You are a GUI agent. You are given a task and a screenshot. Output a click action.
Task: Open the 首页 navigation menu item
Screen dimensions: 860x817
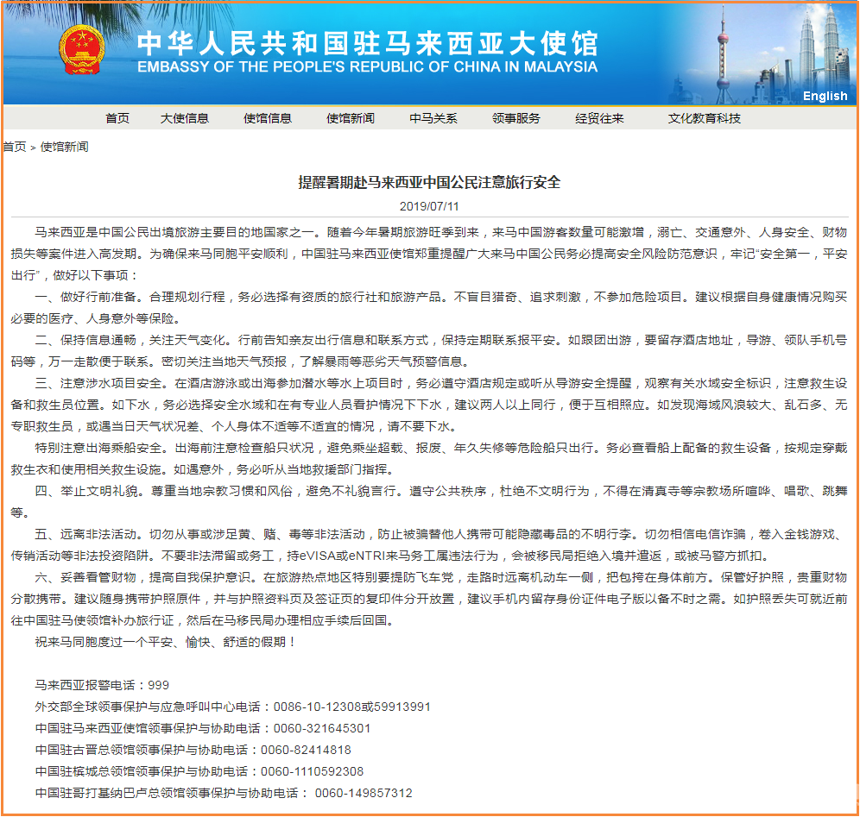117,118
